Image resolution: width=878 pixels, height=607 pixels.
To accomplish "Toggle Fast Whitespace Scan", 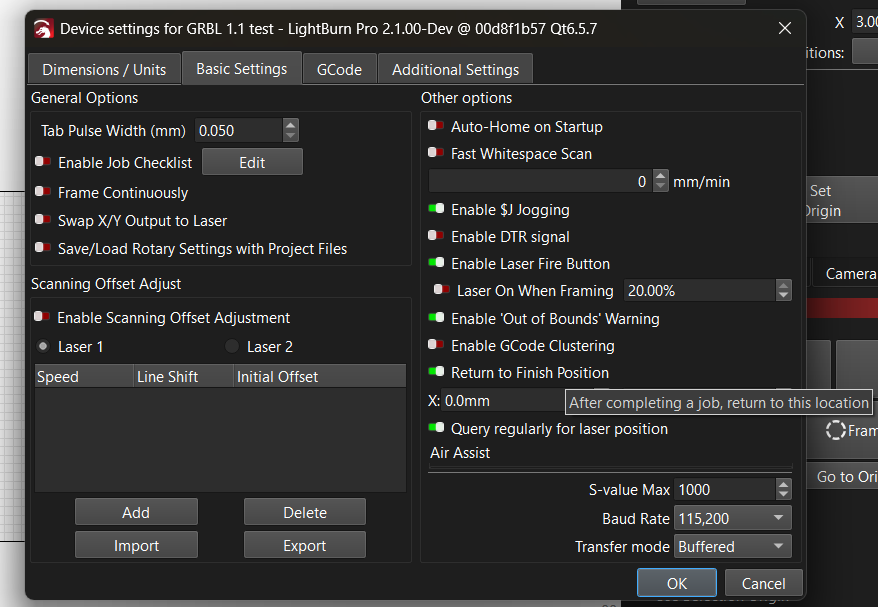I will [x=436, y=153].
